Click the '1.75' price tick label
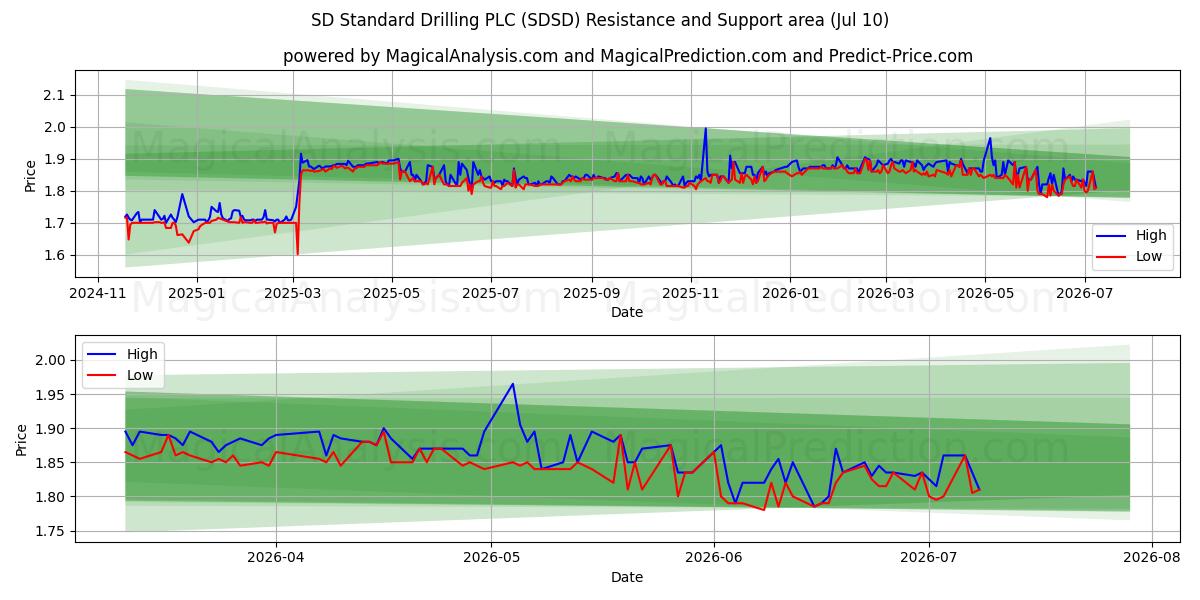The width and height of the screenshot is (1200, 600). pyautogui.click(x=50, y=531)
